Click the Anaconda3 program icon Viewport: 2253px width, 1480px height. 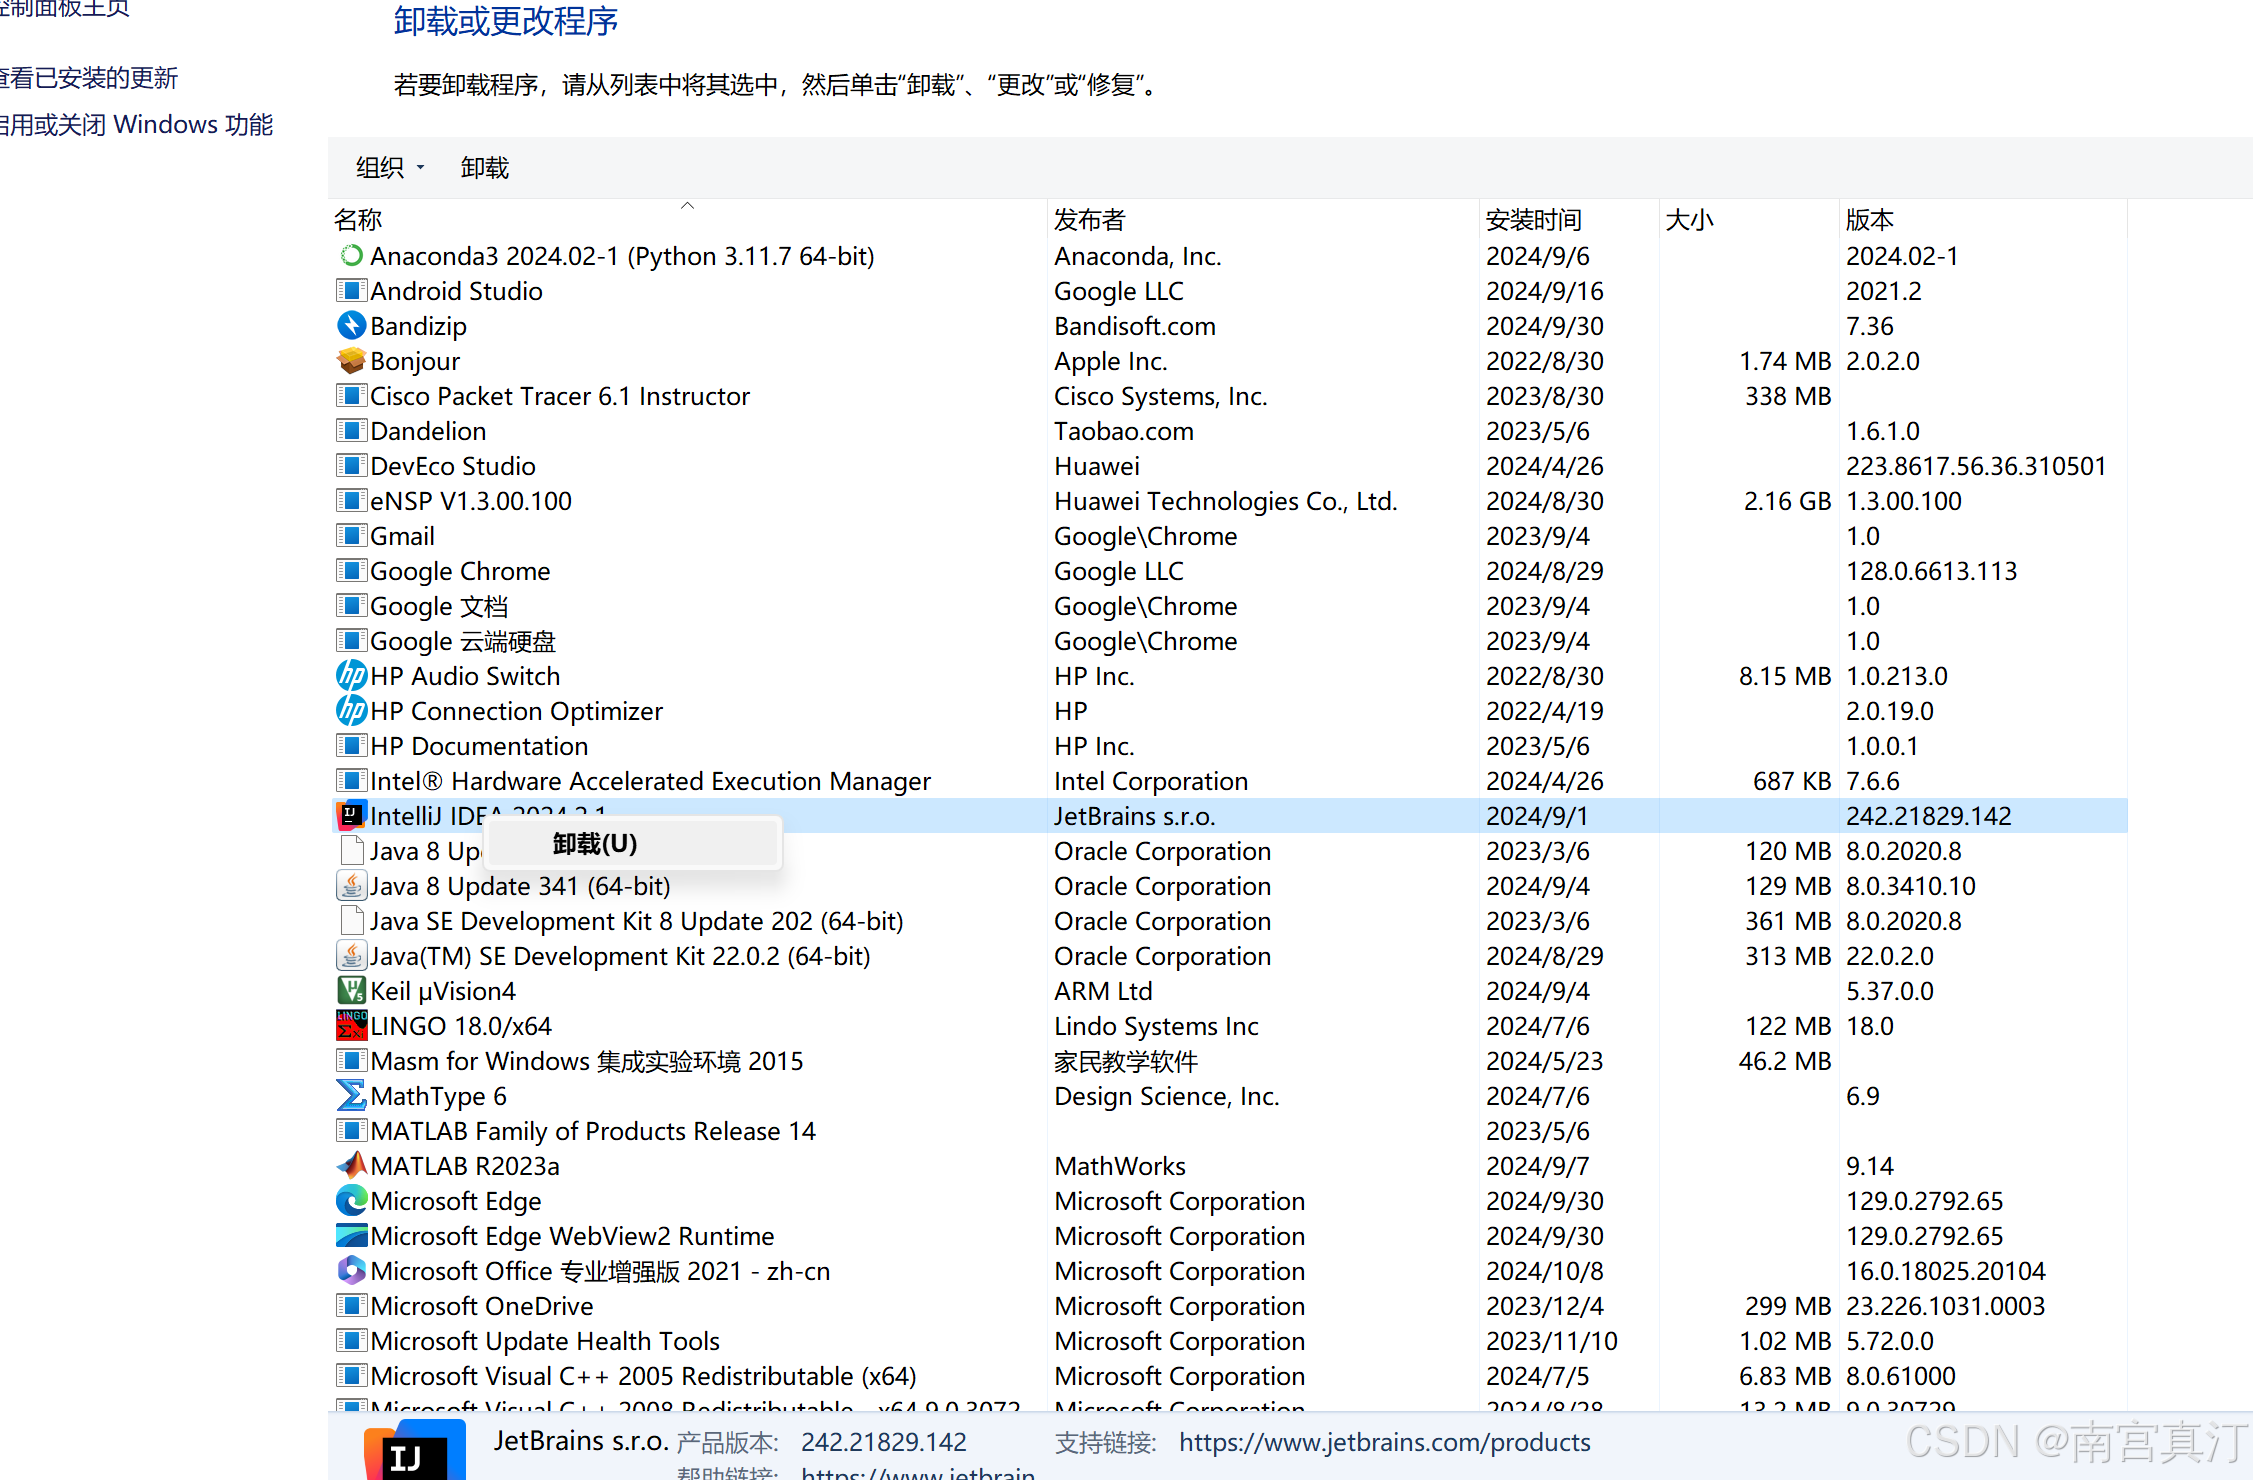(x=351, y=256)
